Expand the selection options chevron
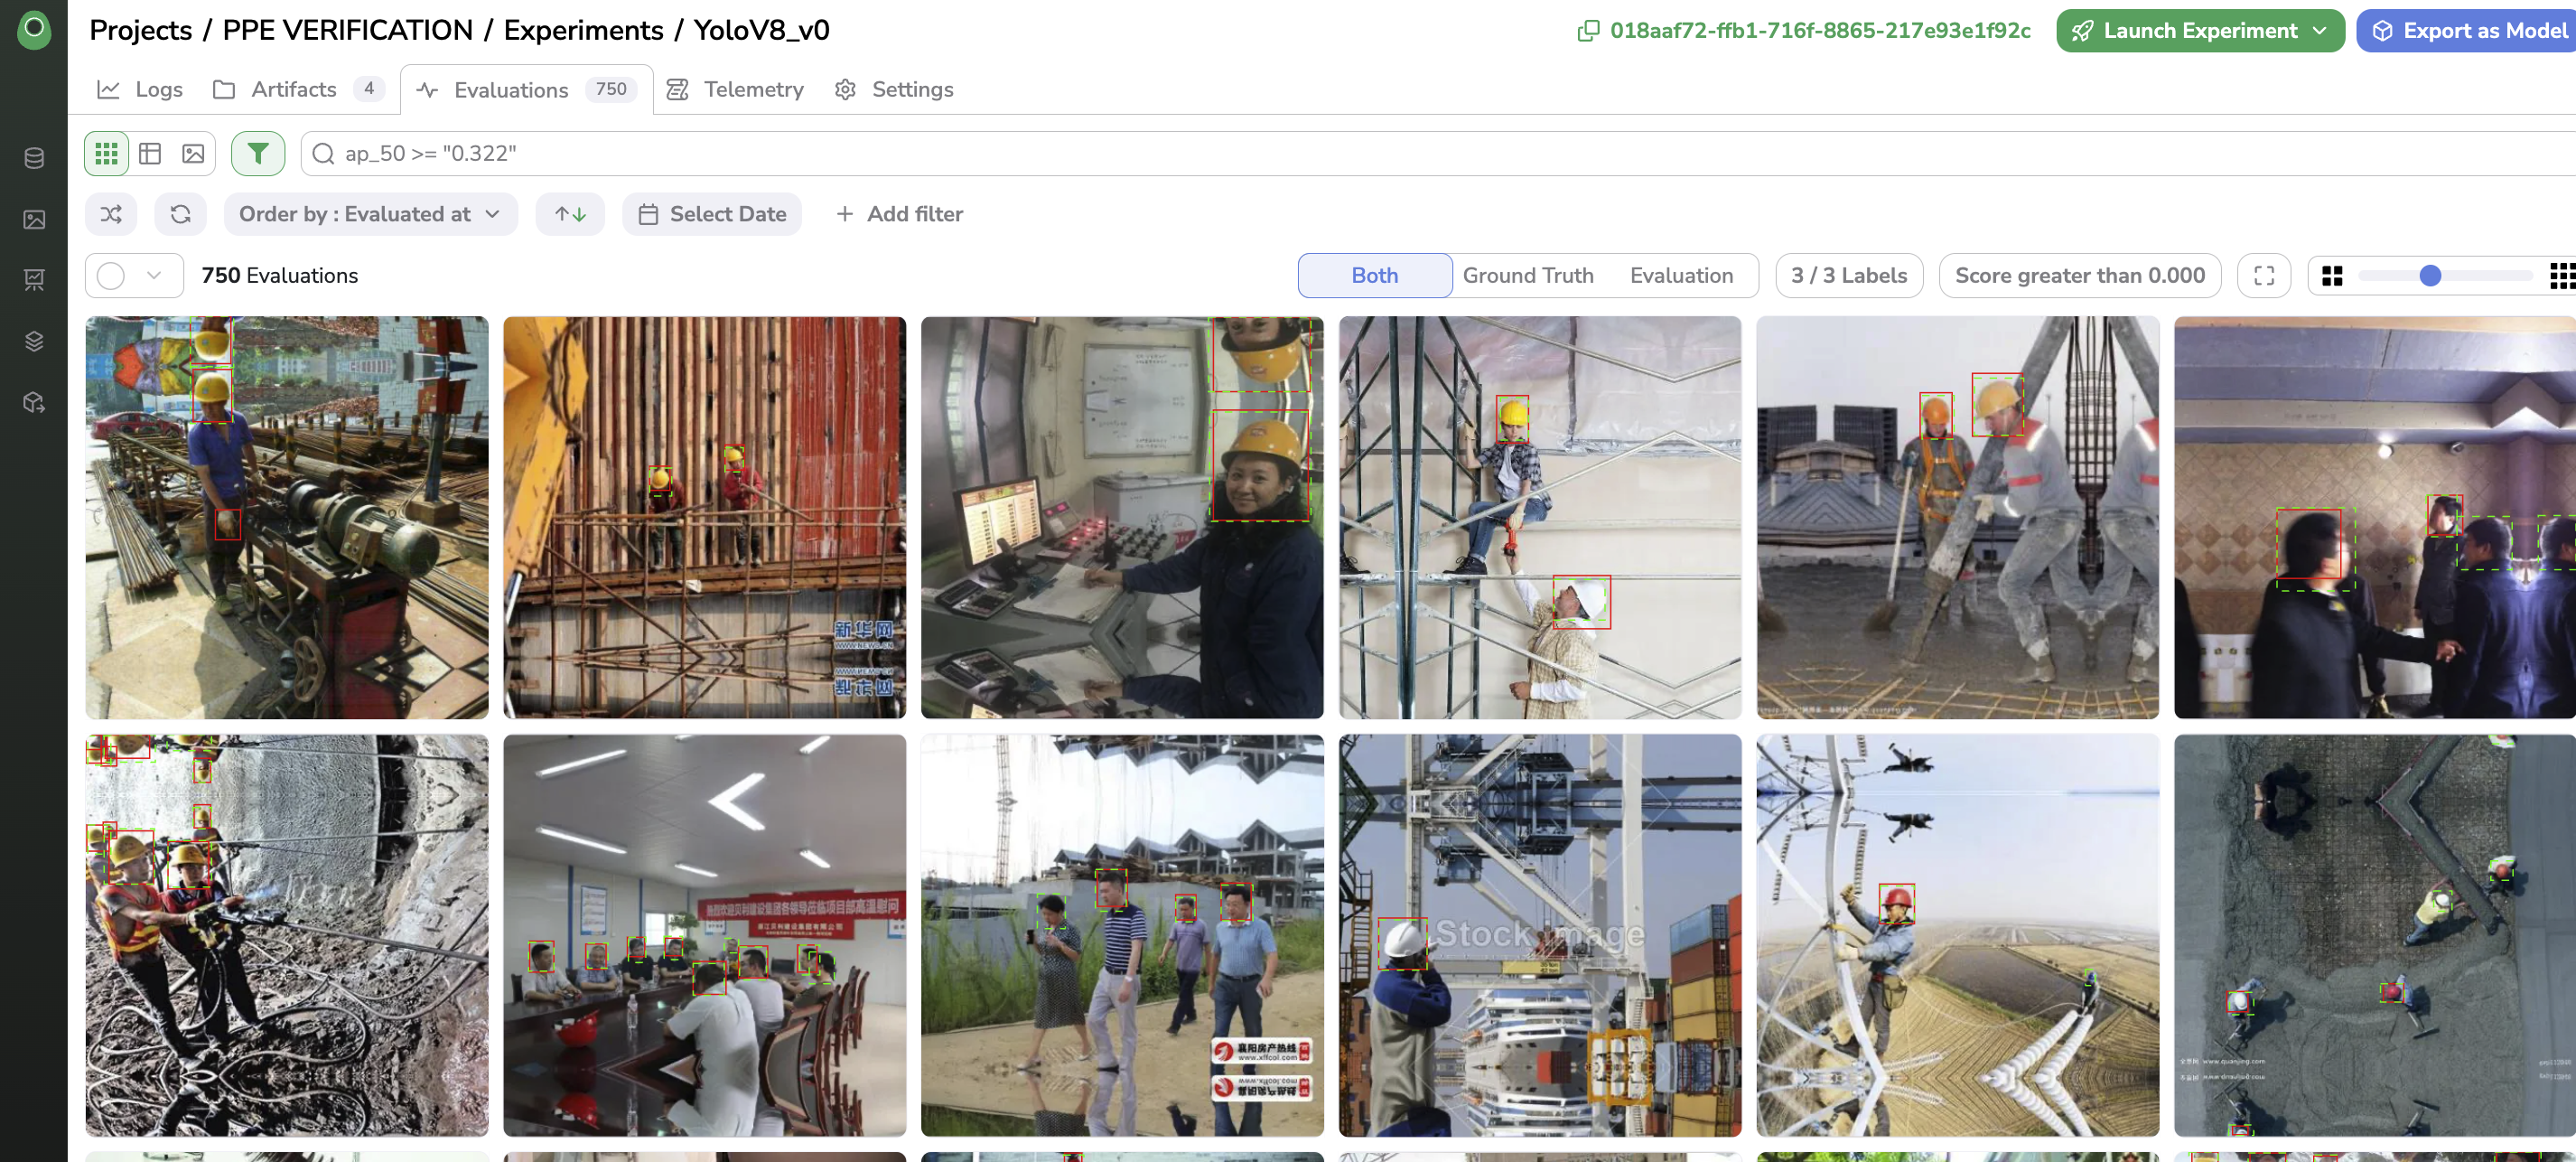 [154, 276]
